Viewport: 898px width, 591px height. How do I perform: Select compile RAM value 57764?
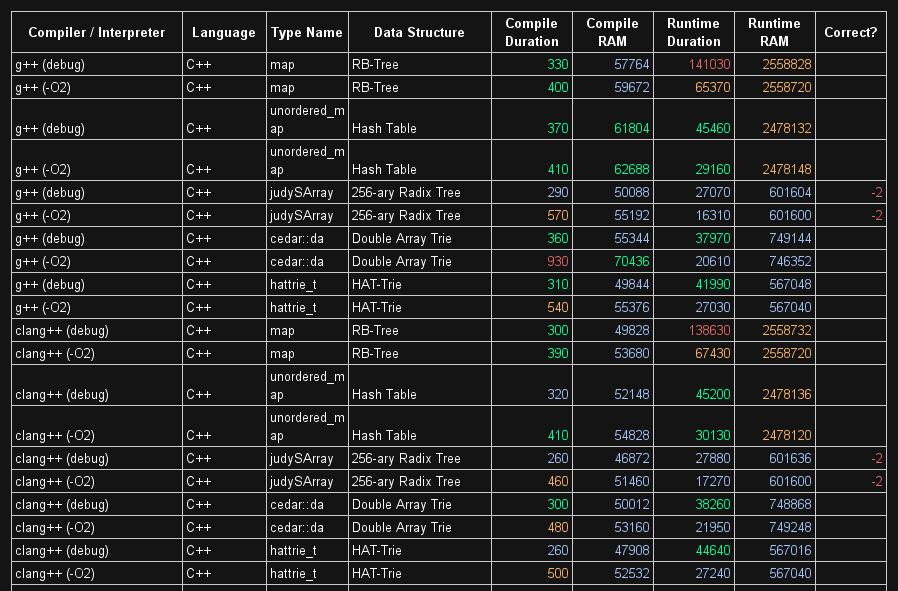[x=632, y=64]
